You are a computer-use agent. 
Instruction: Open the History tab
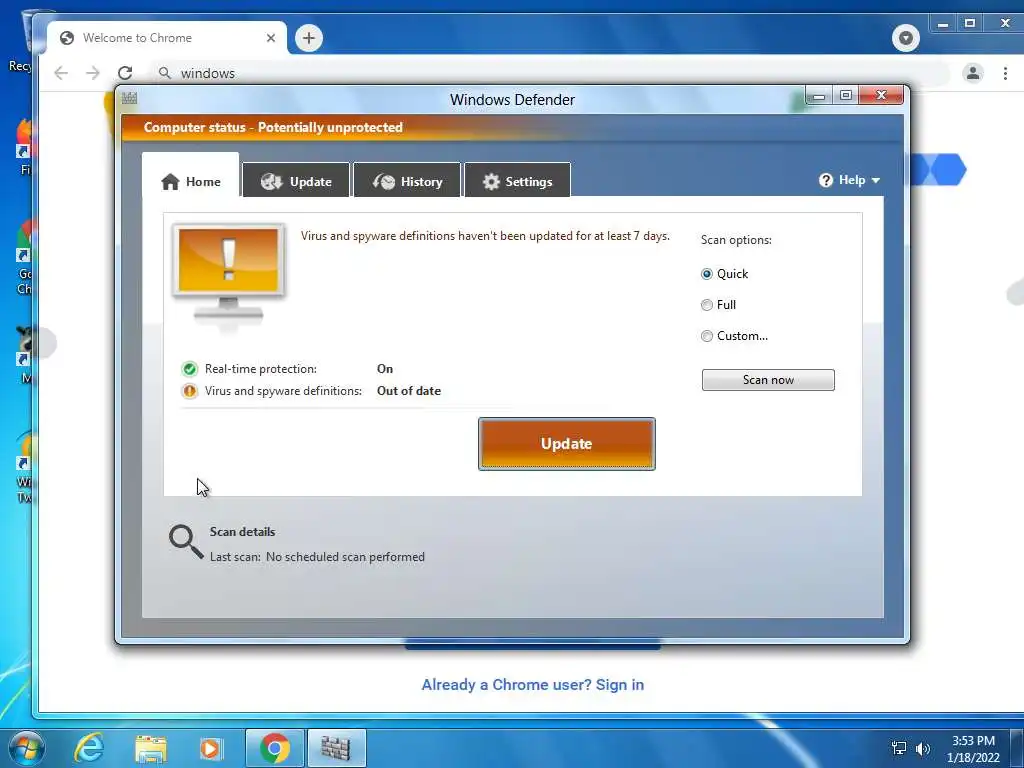click(407, 181)
